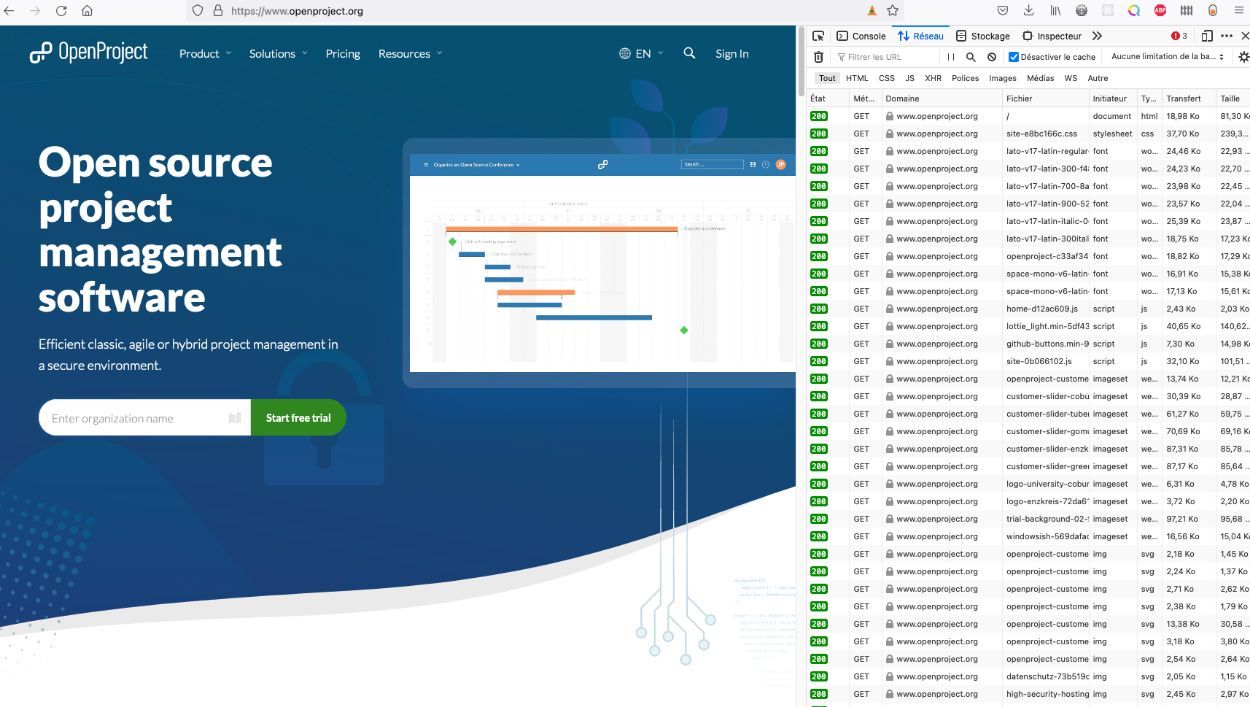The image size is (1250, 707).
Task: Open network settings gear icon
Action: [x=1243, y=57]
